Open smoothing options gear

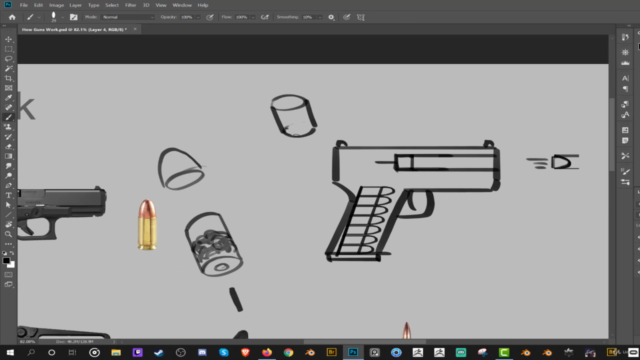(331, 17)
